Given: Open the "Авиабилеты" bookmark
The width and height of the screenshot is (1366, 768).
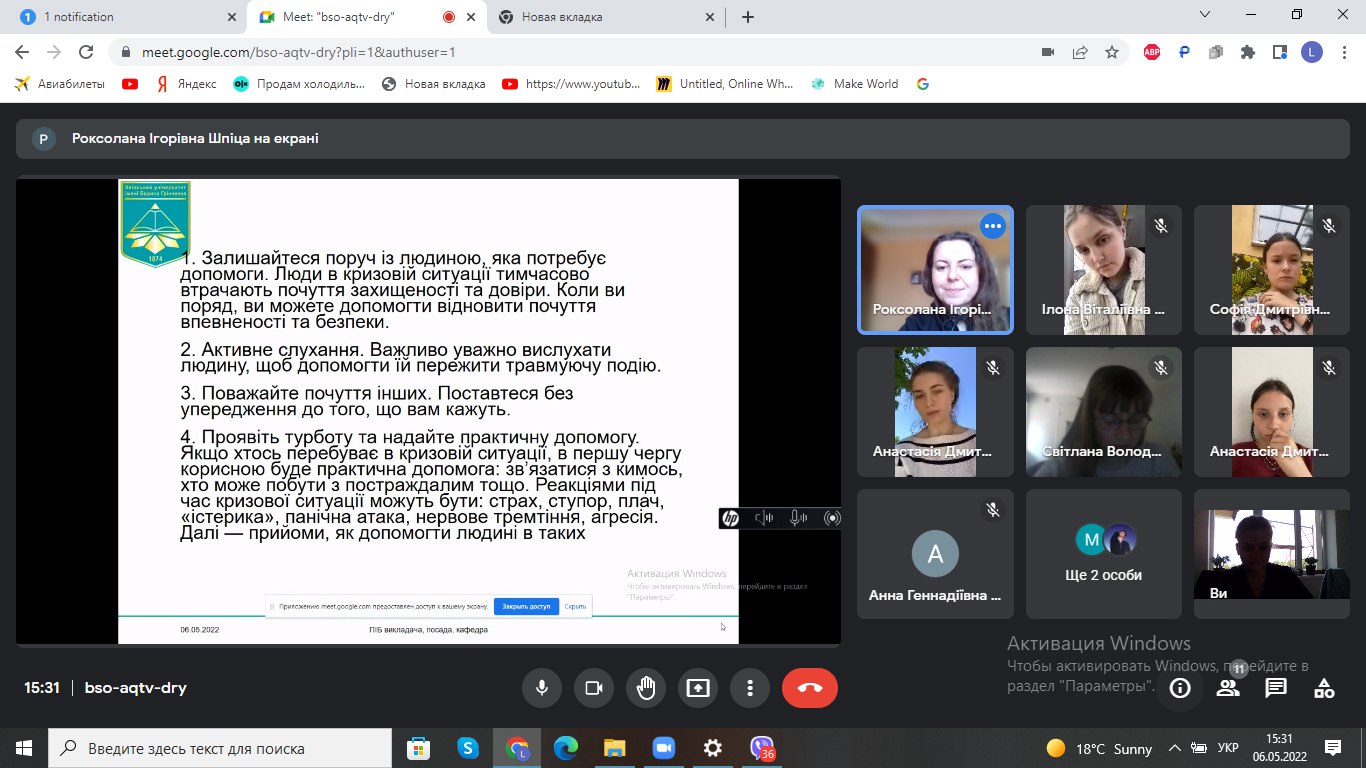Looking at the screenshot, I should [x=62, y=84].
